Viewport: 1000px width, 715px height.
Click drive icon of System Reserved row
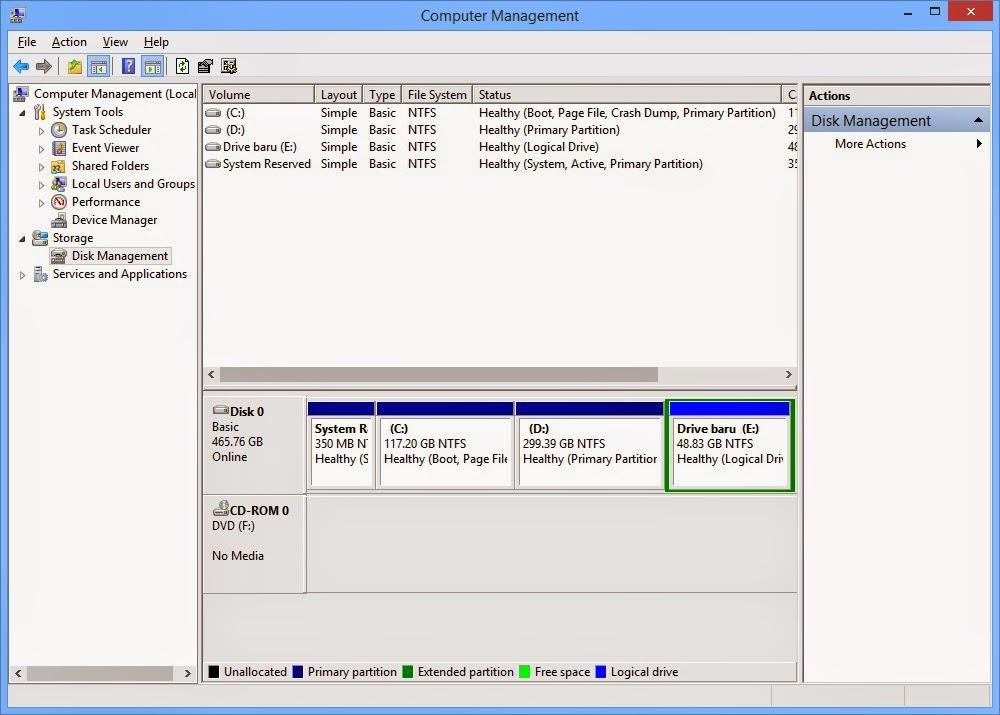coord(213,164)
